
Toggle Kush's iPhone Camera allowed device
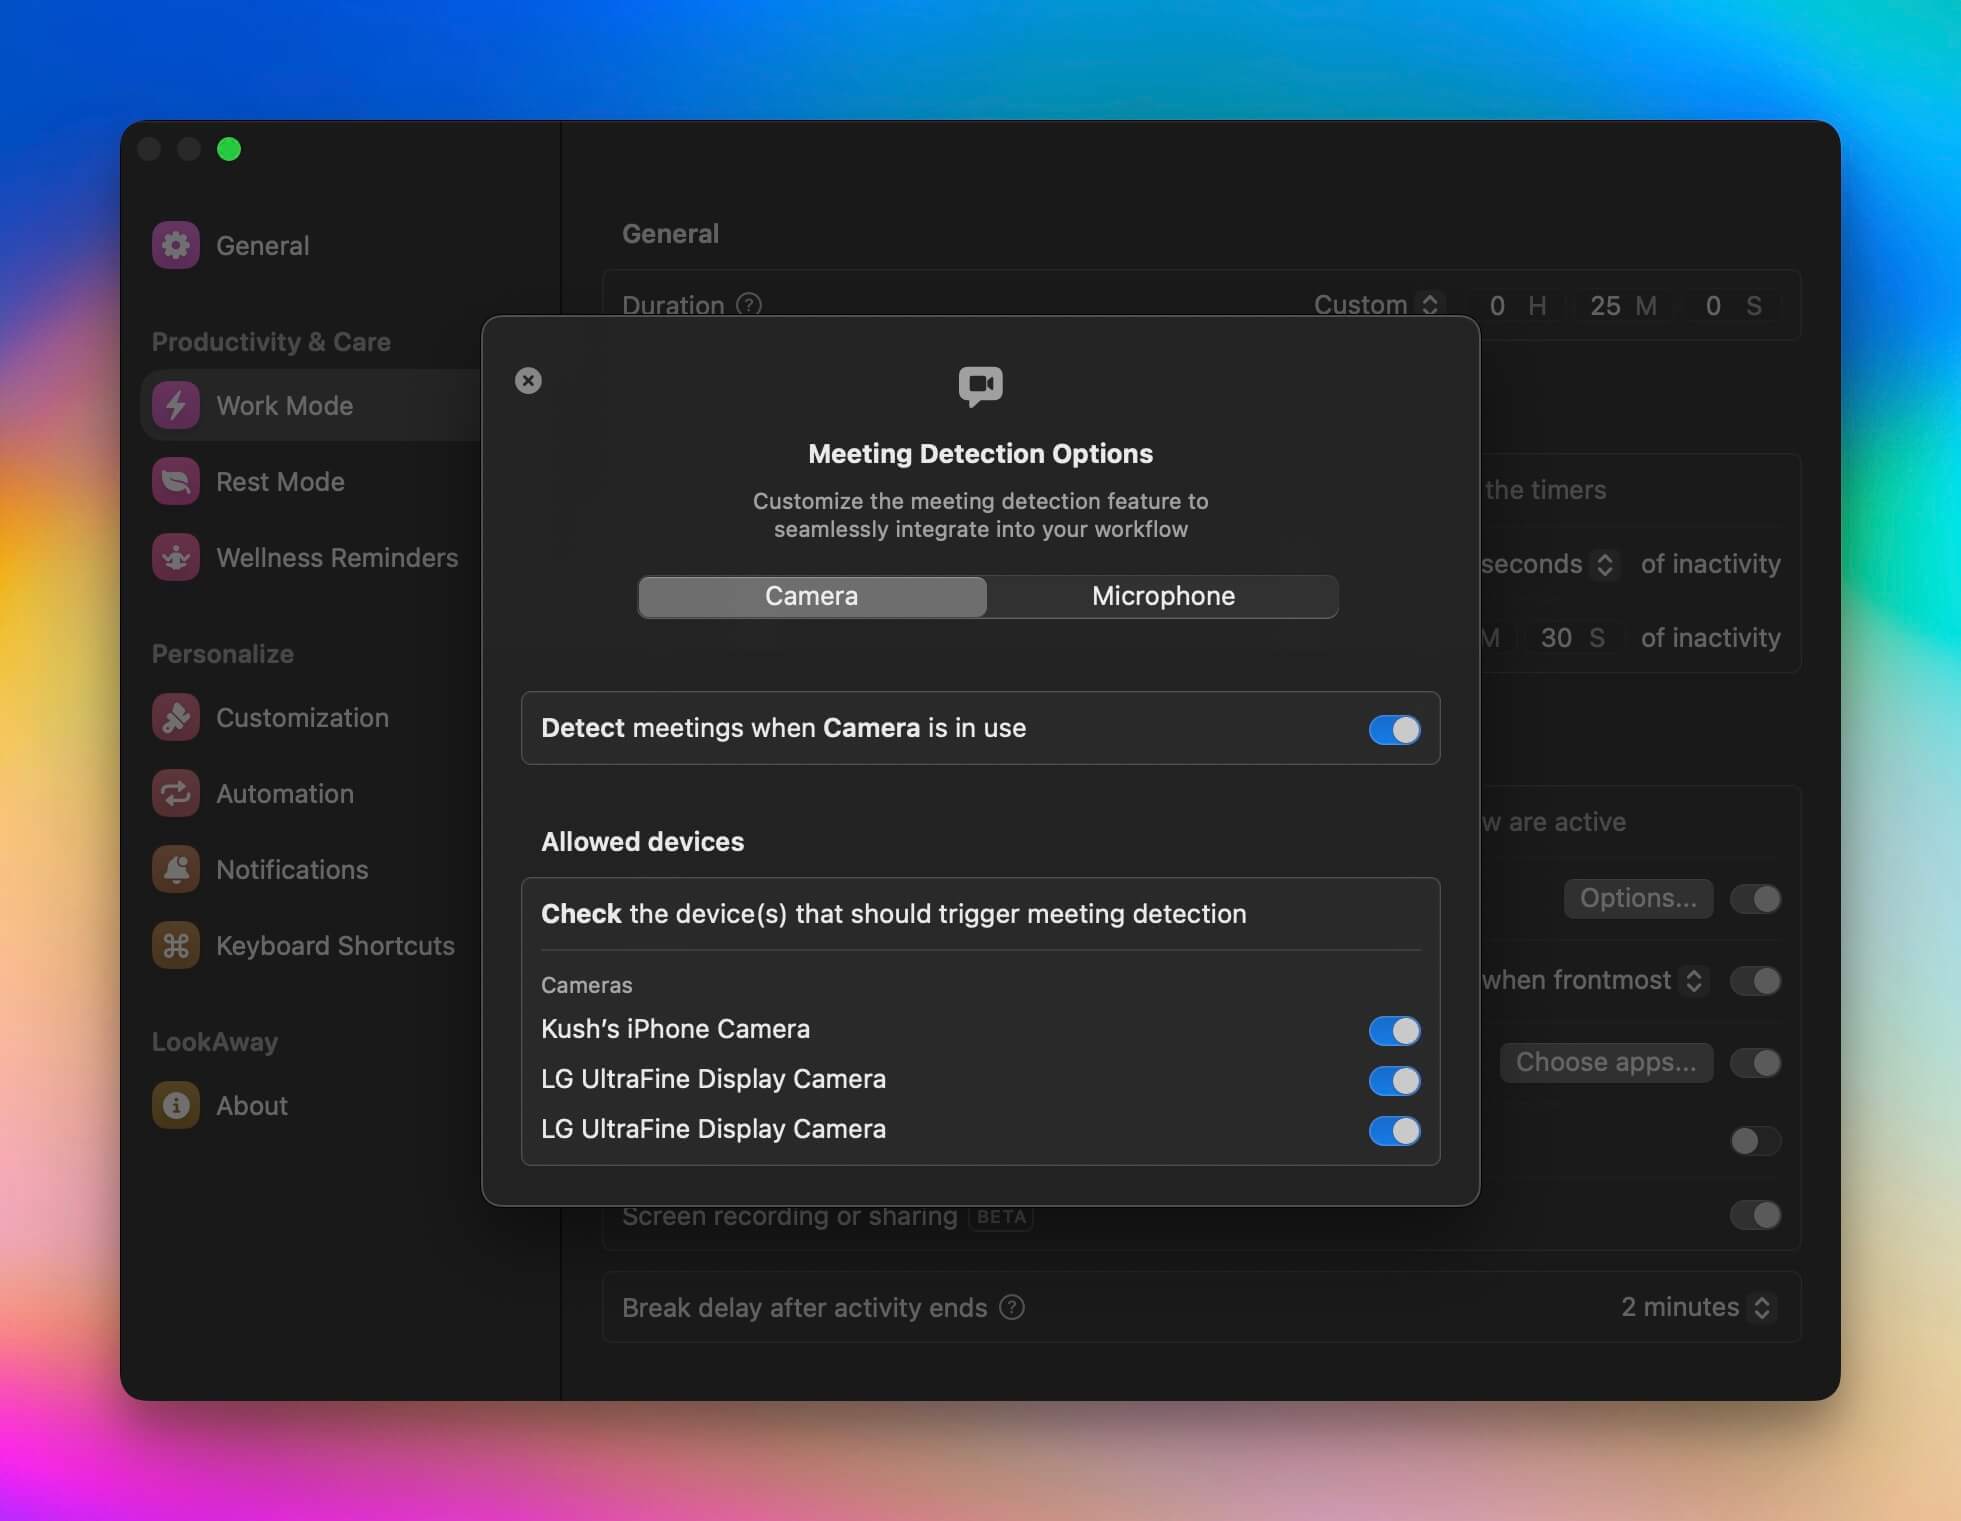pos(1394,1029)
